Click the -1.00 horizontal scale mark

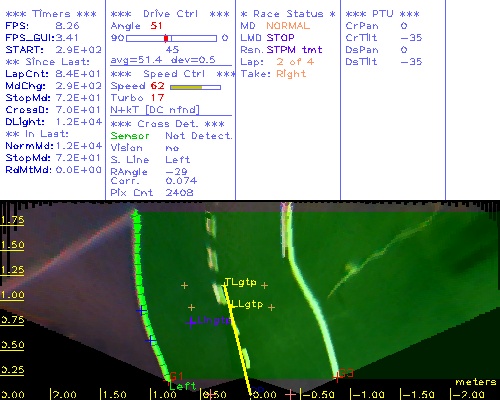(368, 395)
